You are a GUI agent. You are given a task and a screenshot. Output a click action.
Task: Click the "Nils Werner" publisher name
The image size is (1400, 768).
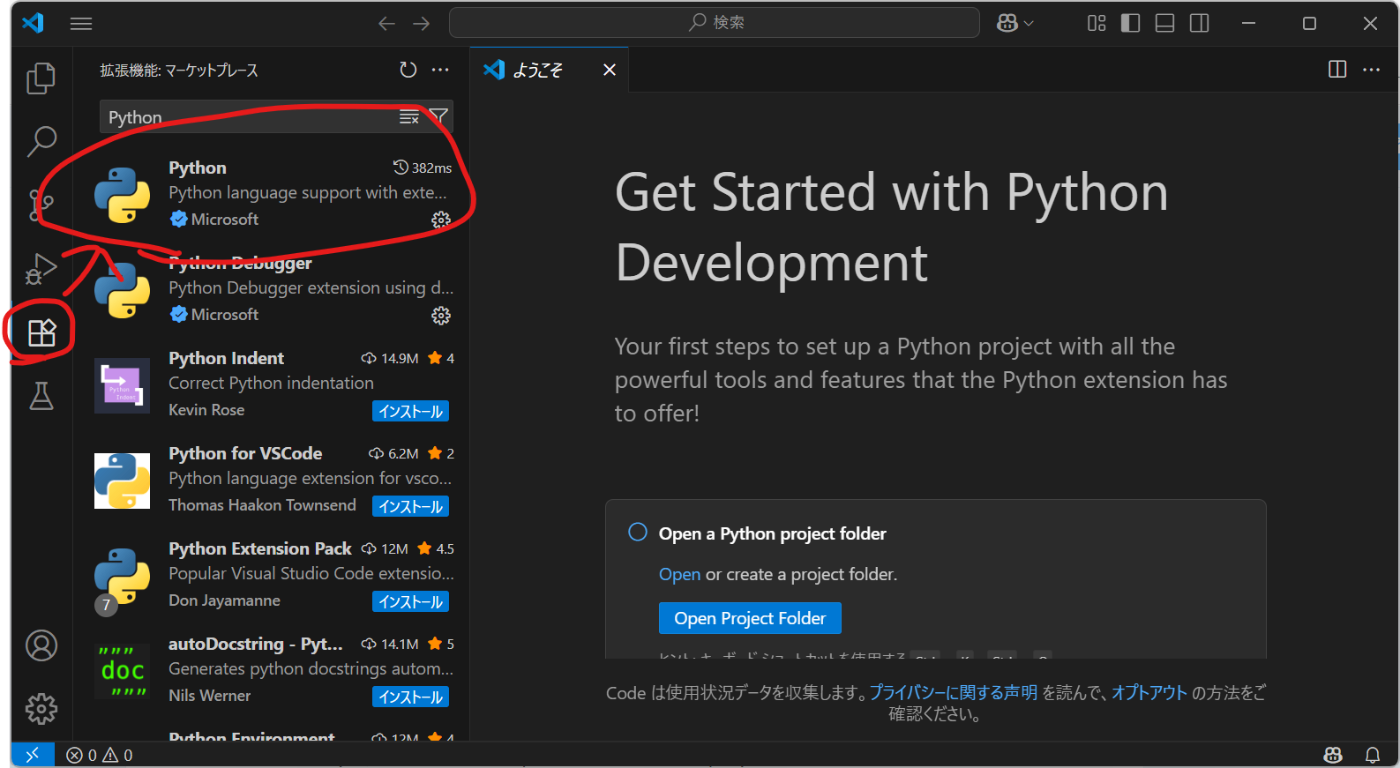tap(210, 696)
